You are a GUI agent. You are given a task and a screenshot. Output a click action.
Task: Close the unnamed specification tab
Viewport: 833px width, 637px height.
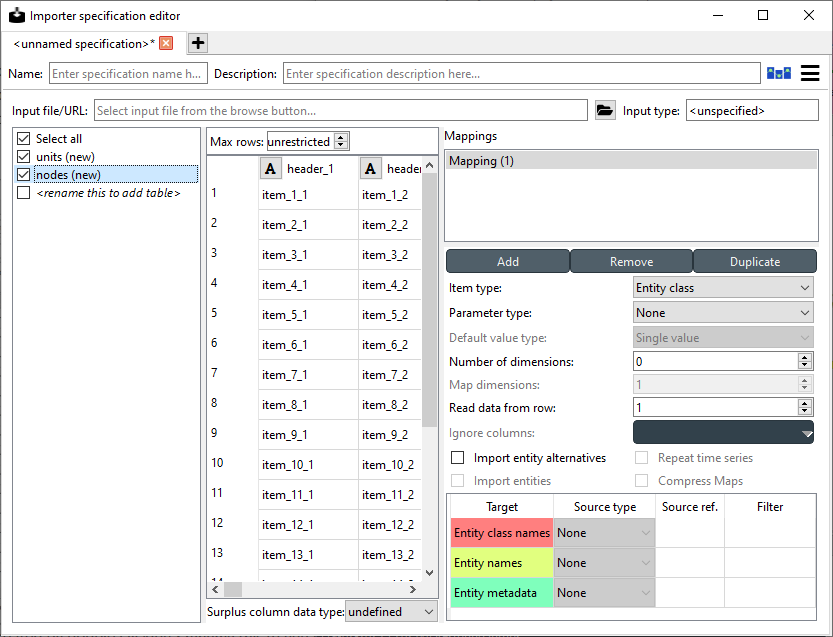tap(166, 43)
